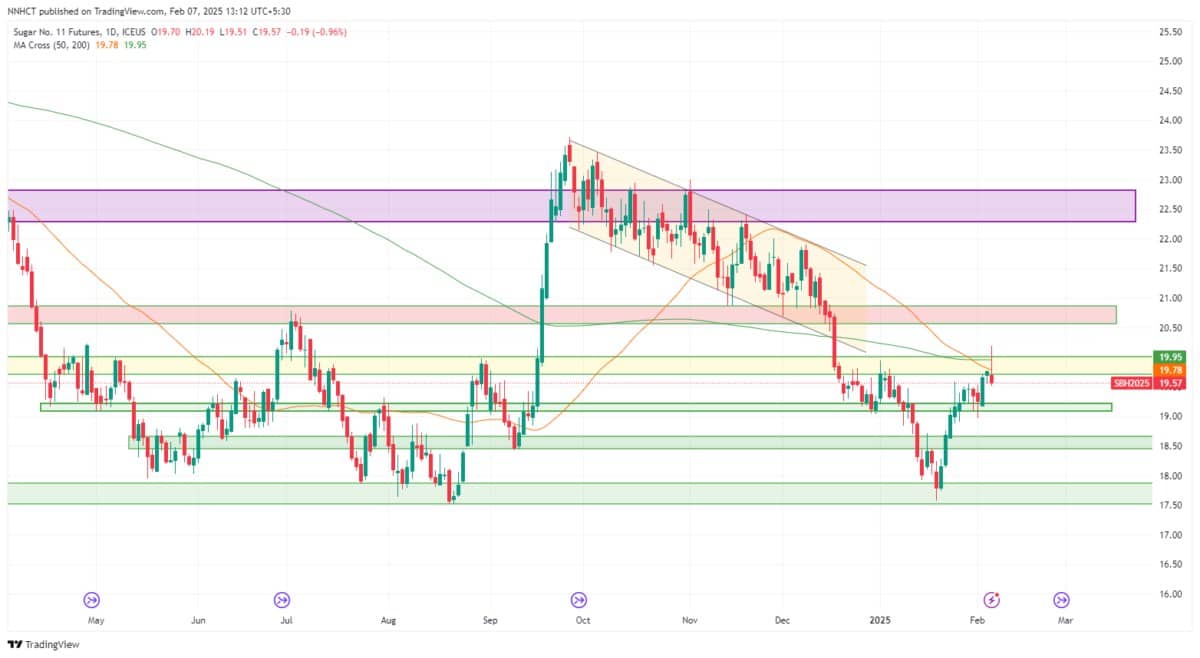Click the red lightning icon near Feb
The height and width of the screenshot is (658, 1200).
[992, 600]
